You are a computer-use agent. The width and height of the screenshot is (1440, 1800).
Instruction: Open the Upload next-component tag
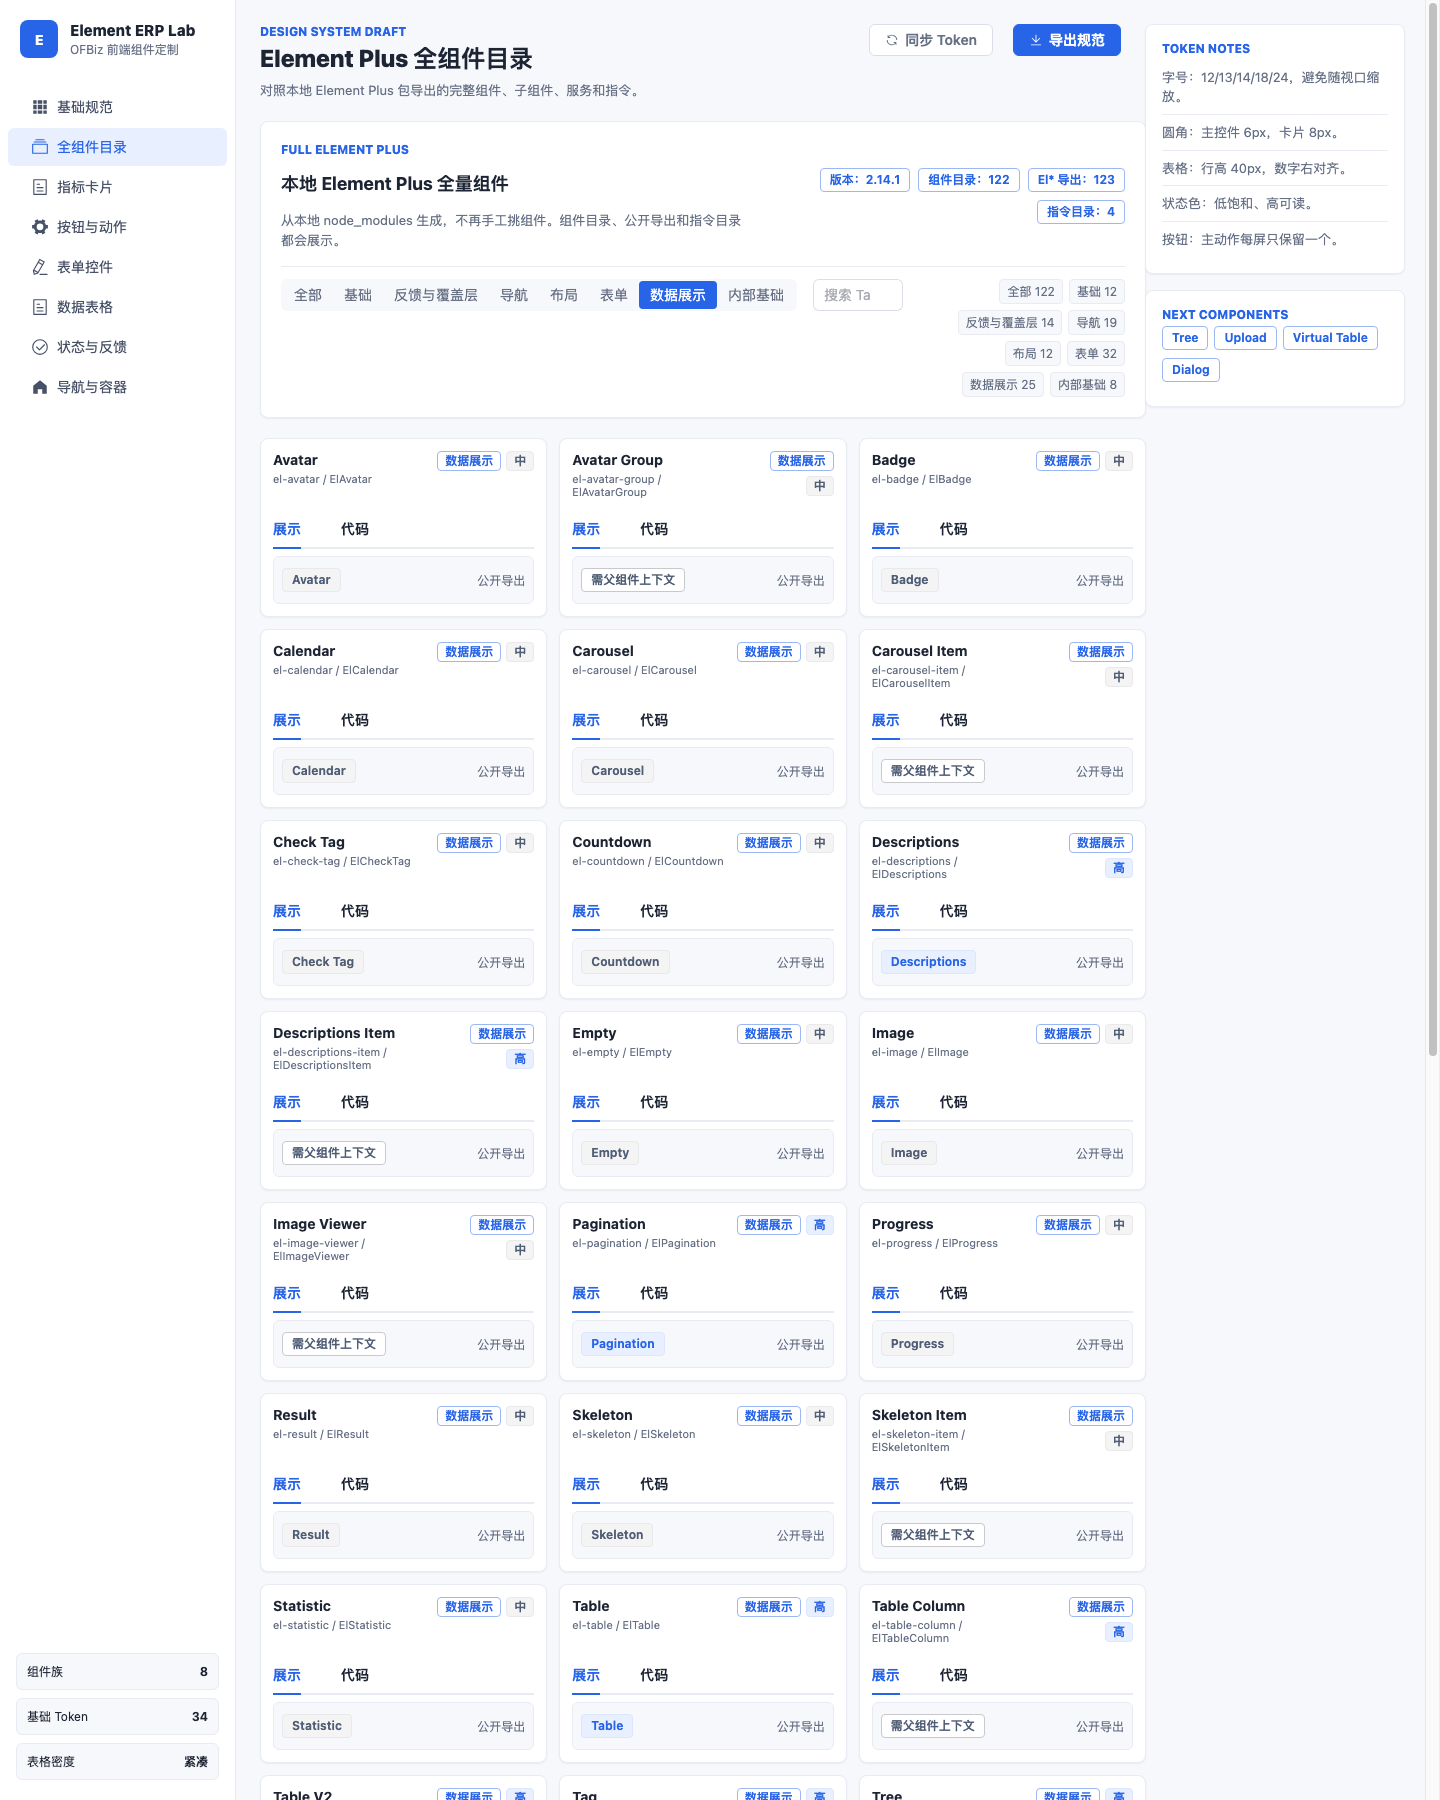1246,338
